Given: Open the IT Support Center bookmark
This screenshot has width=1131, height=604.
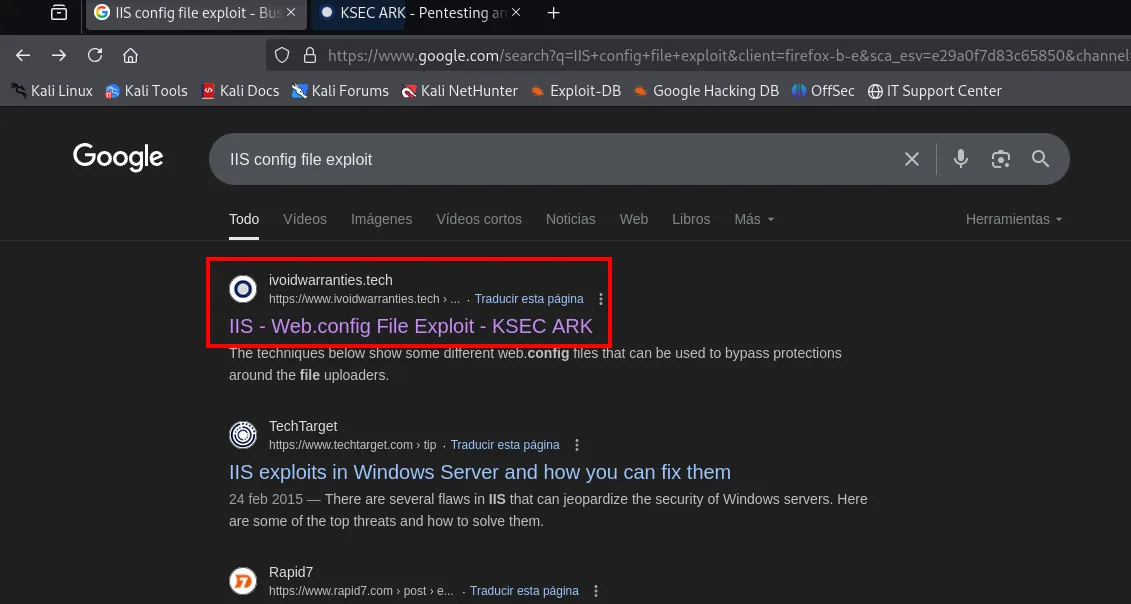Looking at the screenshot, I should (935, 91).
